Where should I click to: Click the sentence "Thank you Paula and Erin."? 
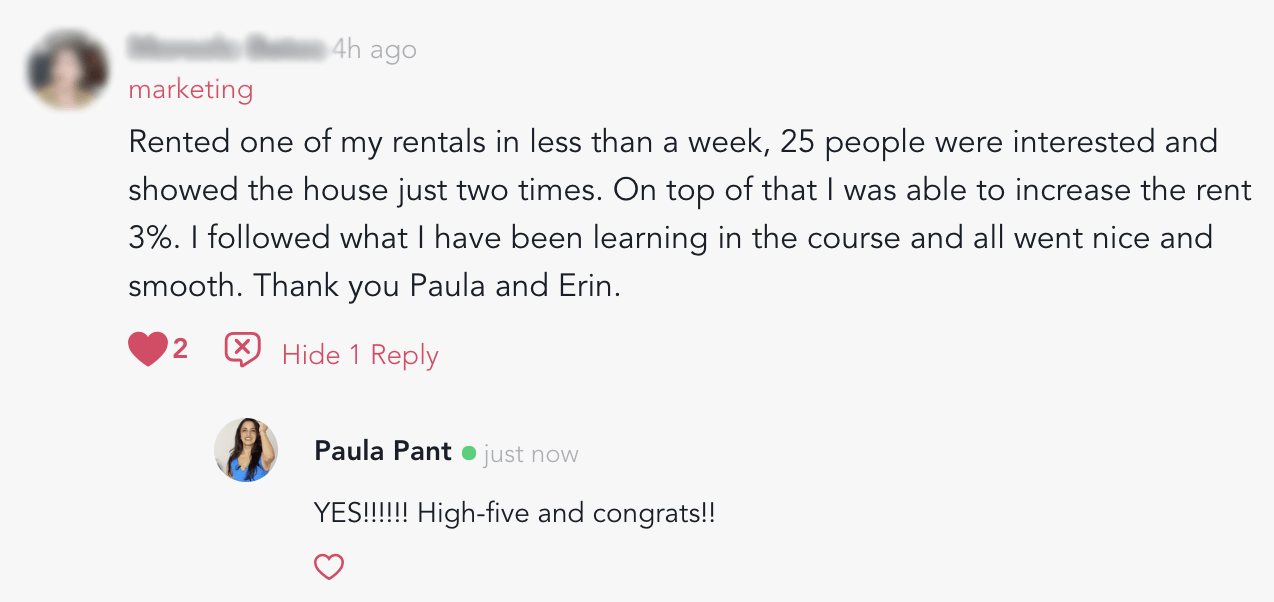point(438,287)
